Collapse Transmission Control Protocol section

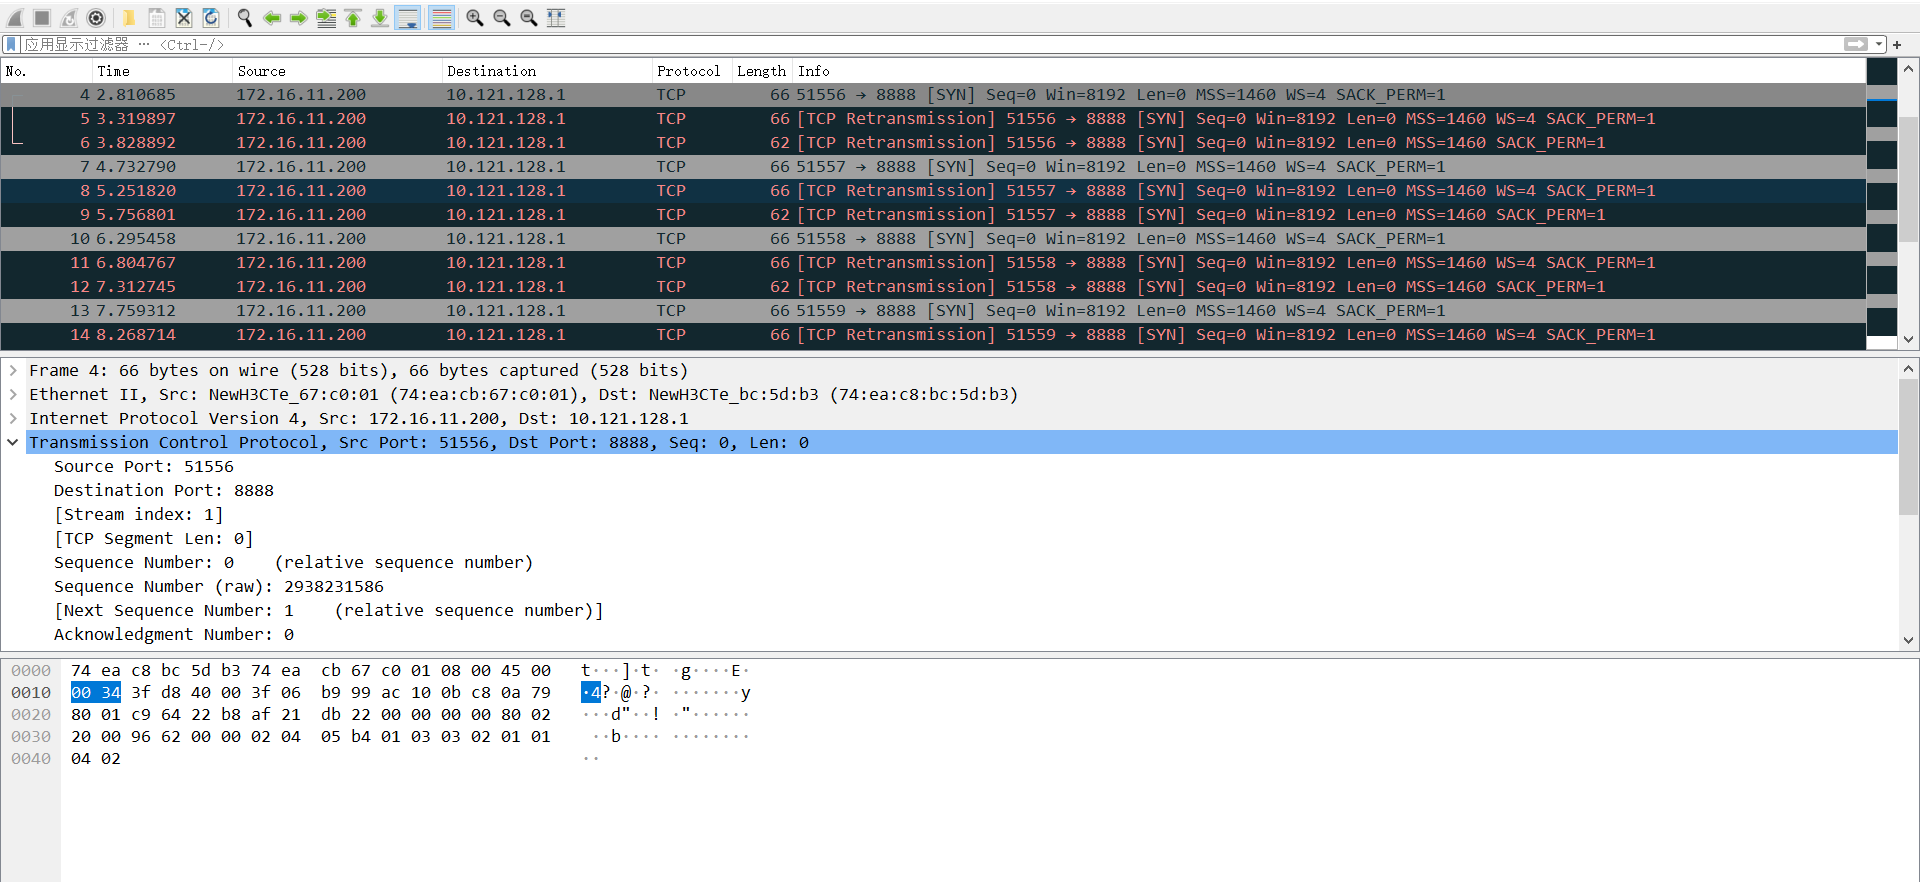point(13,442)
